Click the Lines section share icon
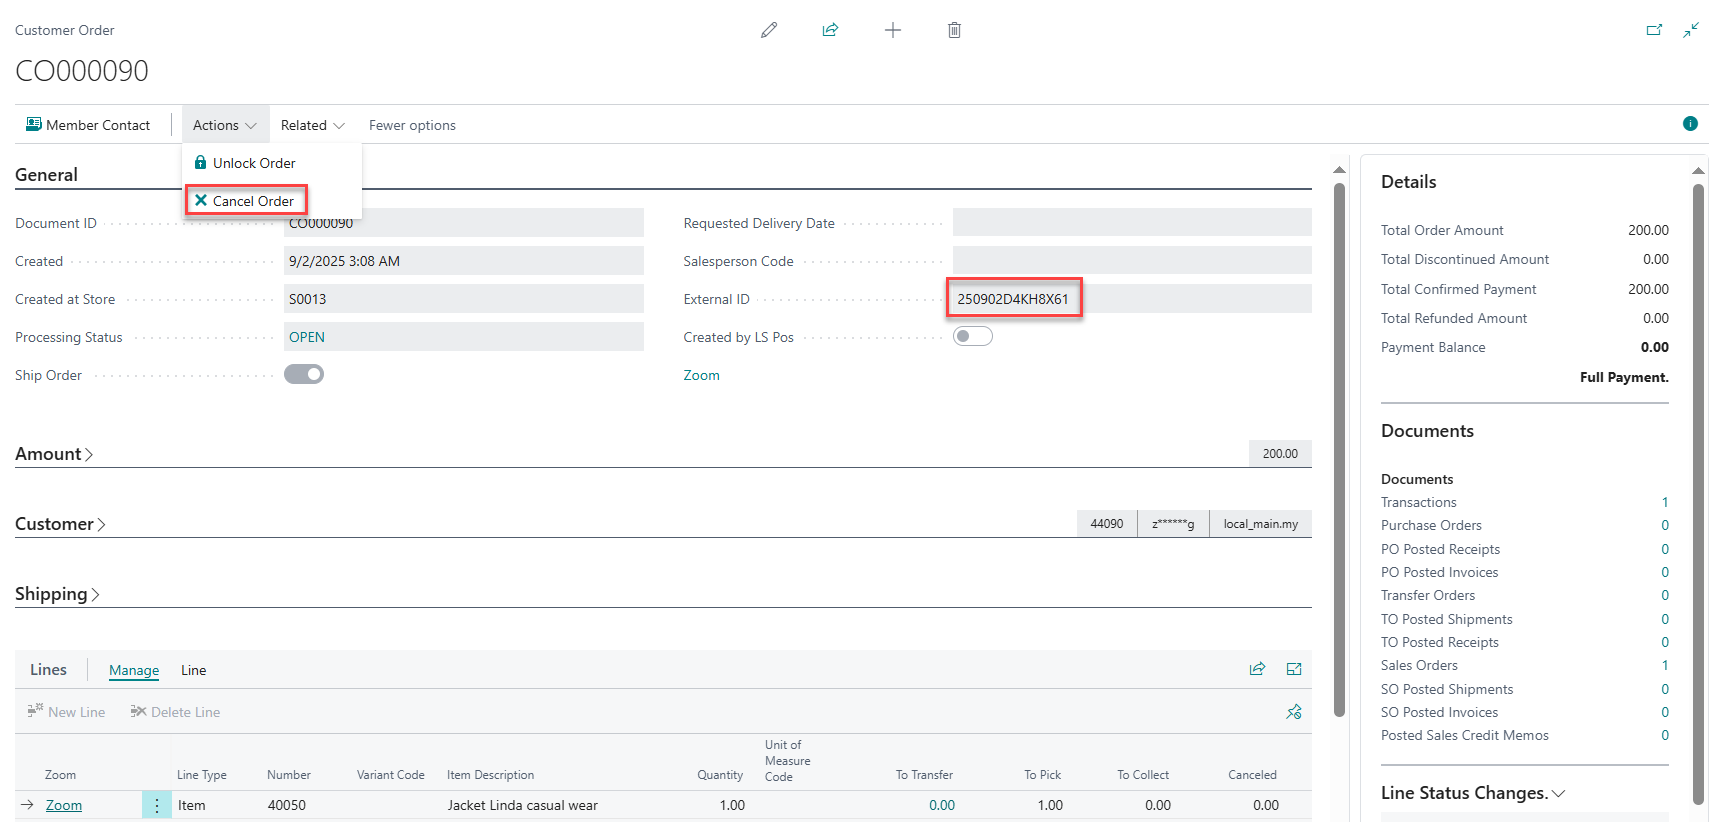The image size is (1710, 822). 1257,669
